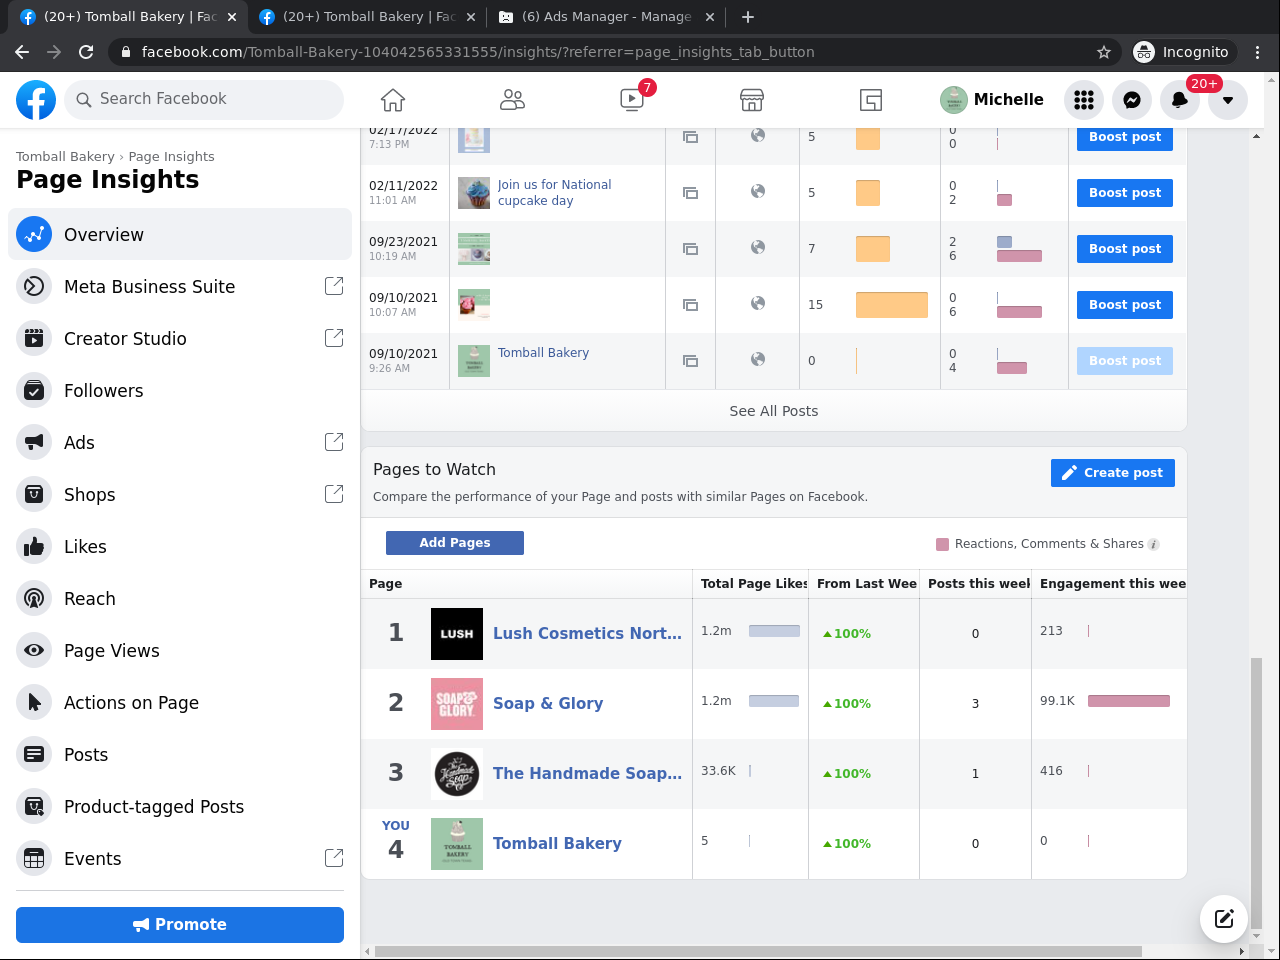Viewport: 1280px width, 960px height.
Task: Open Meta Business Suite in sidebar
Action: click(180, 286)
